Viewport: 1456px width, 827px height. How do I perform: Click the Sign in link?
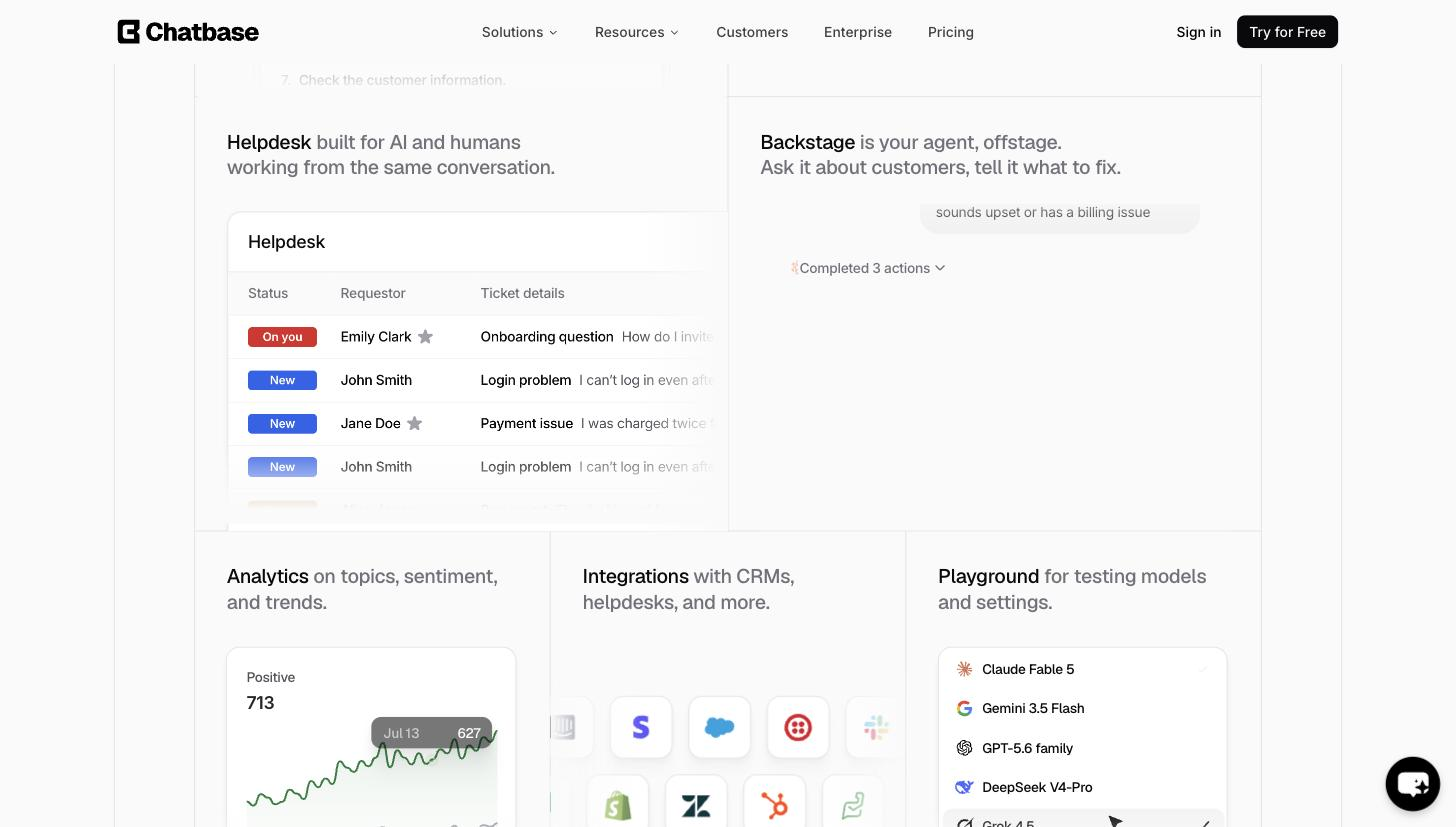tap(1198, 32)
